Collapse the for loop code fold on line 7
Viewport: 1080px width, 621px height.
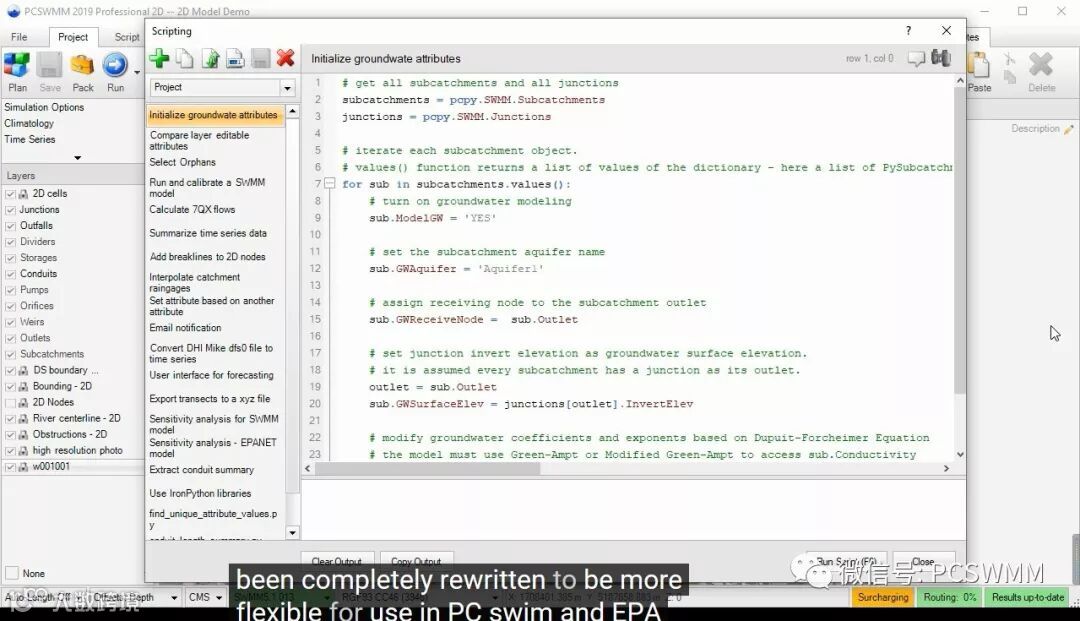point(329,184)
